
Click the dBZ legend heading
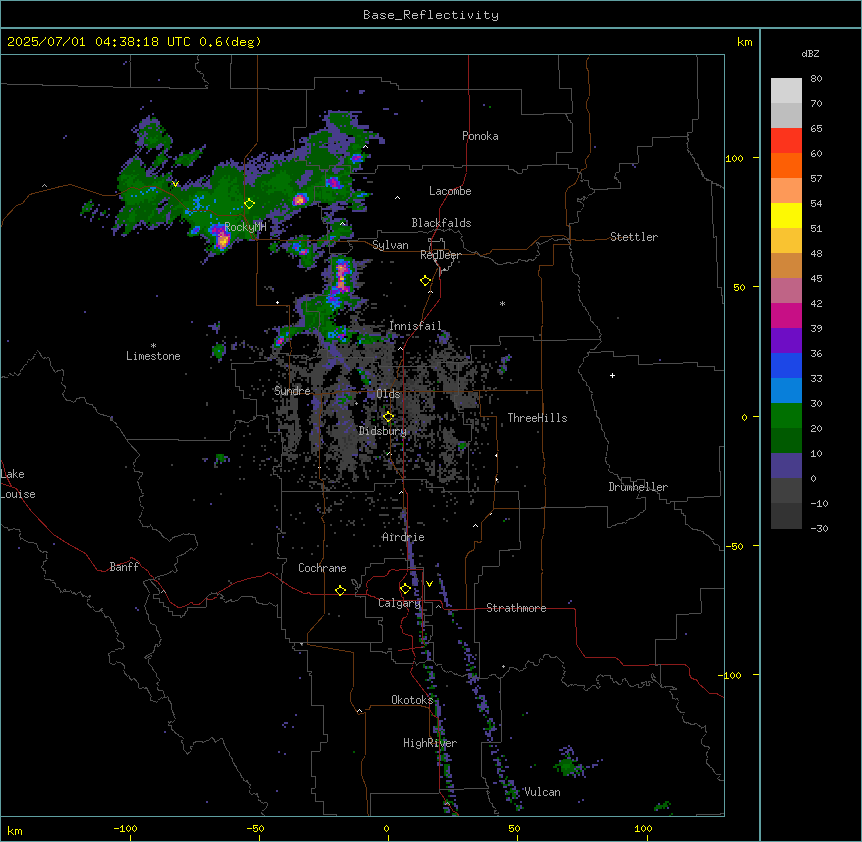(810, 53)
